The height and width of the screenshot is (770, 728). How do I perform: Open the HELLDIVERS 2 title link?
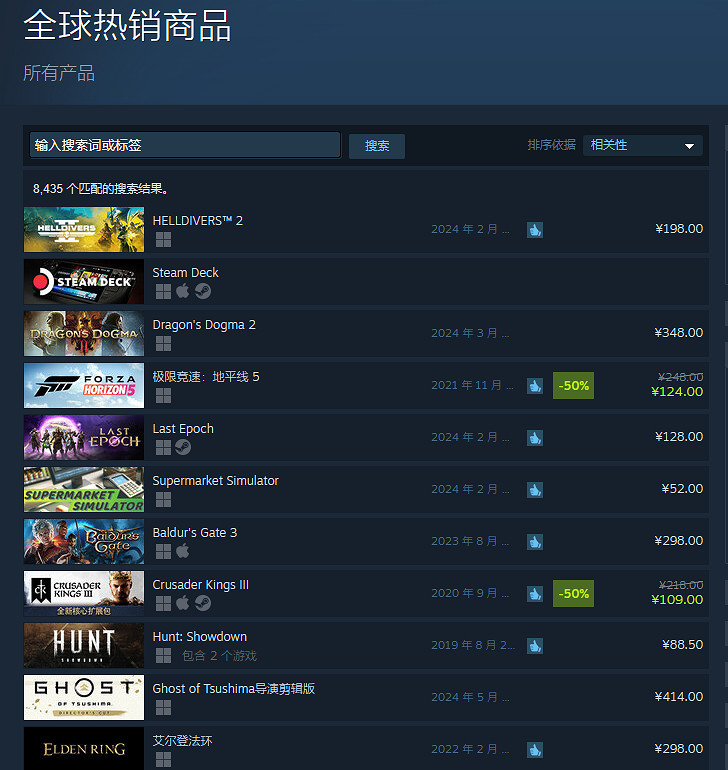197,220
